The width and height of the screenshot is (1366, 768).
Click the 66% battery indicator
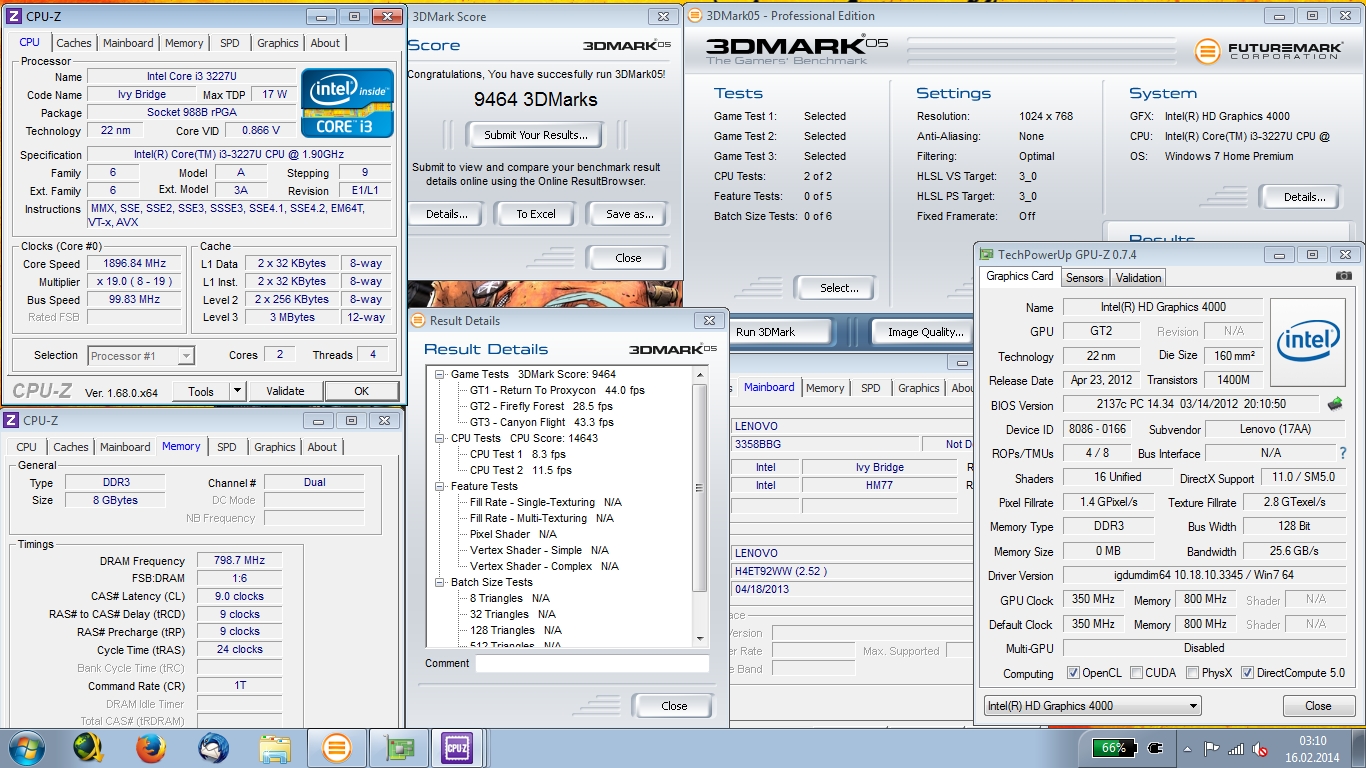pos(1114,748)
